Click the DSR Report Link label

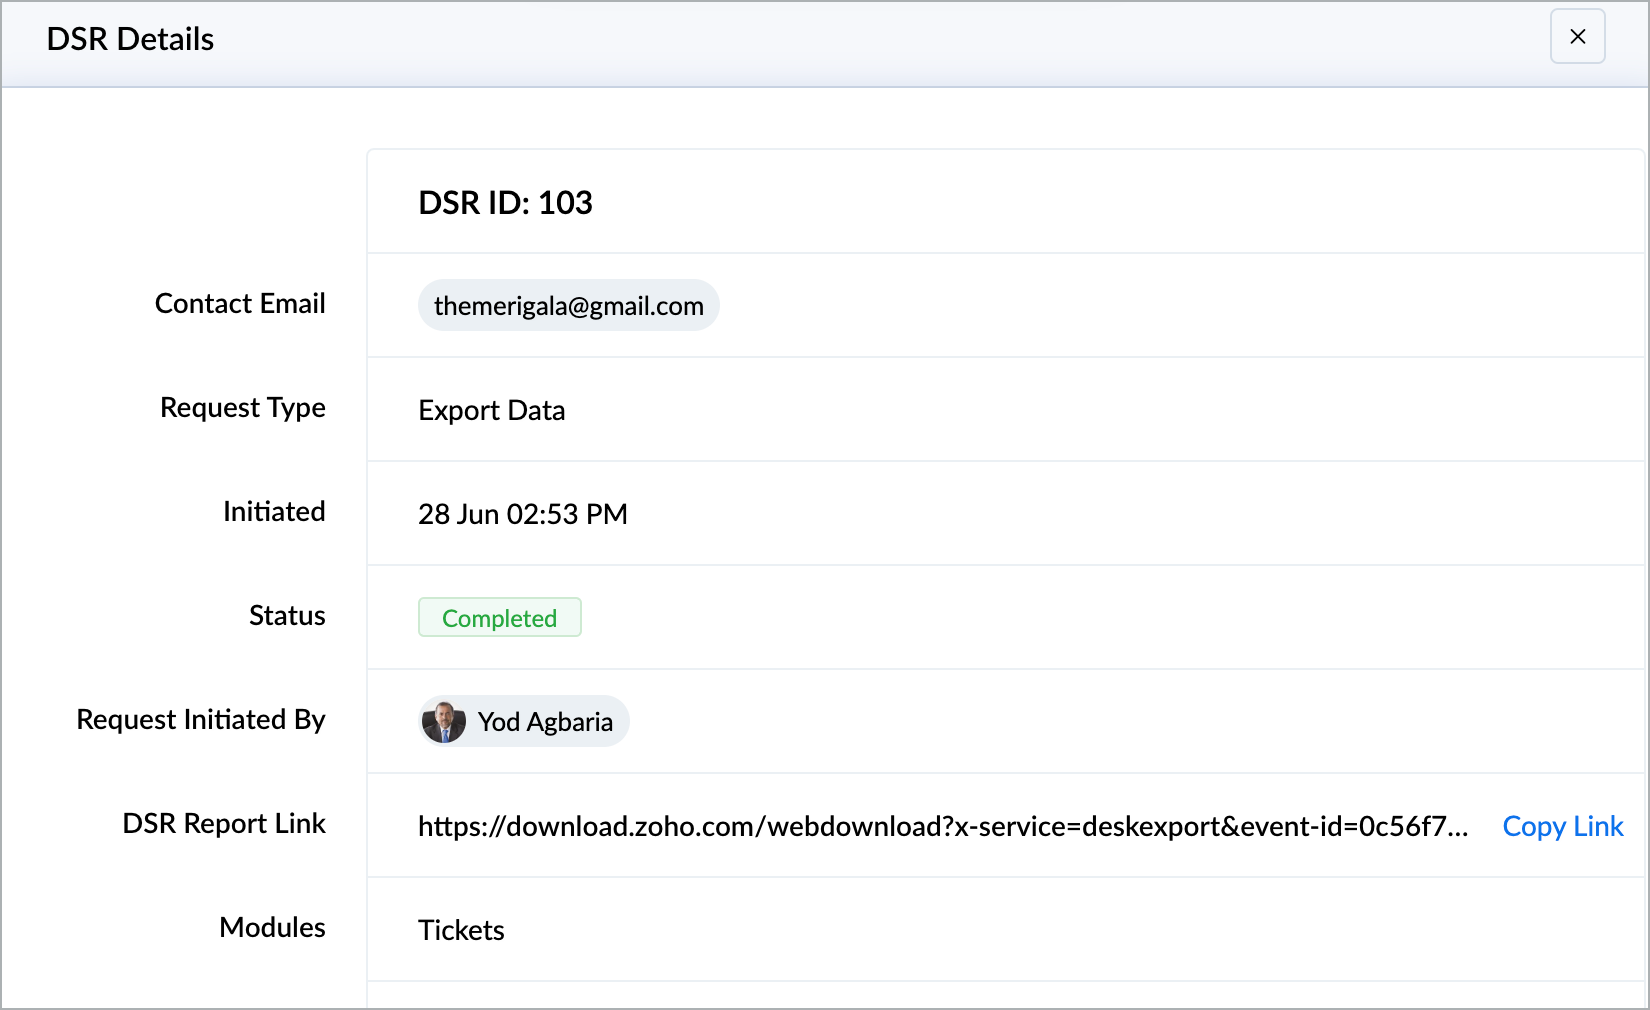[x=224, y=824]
